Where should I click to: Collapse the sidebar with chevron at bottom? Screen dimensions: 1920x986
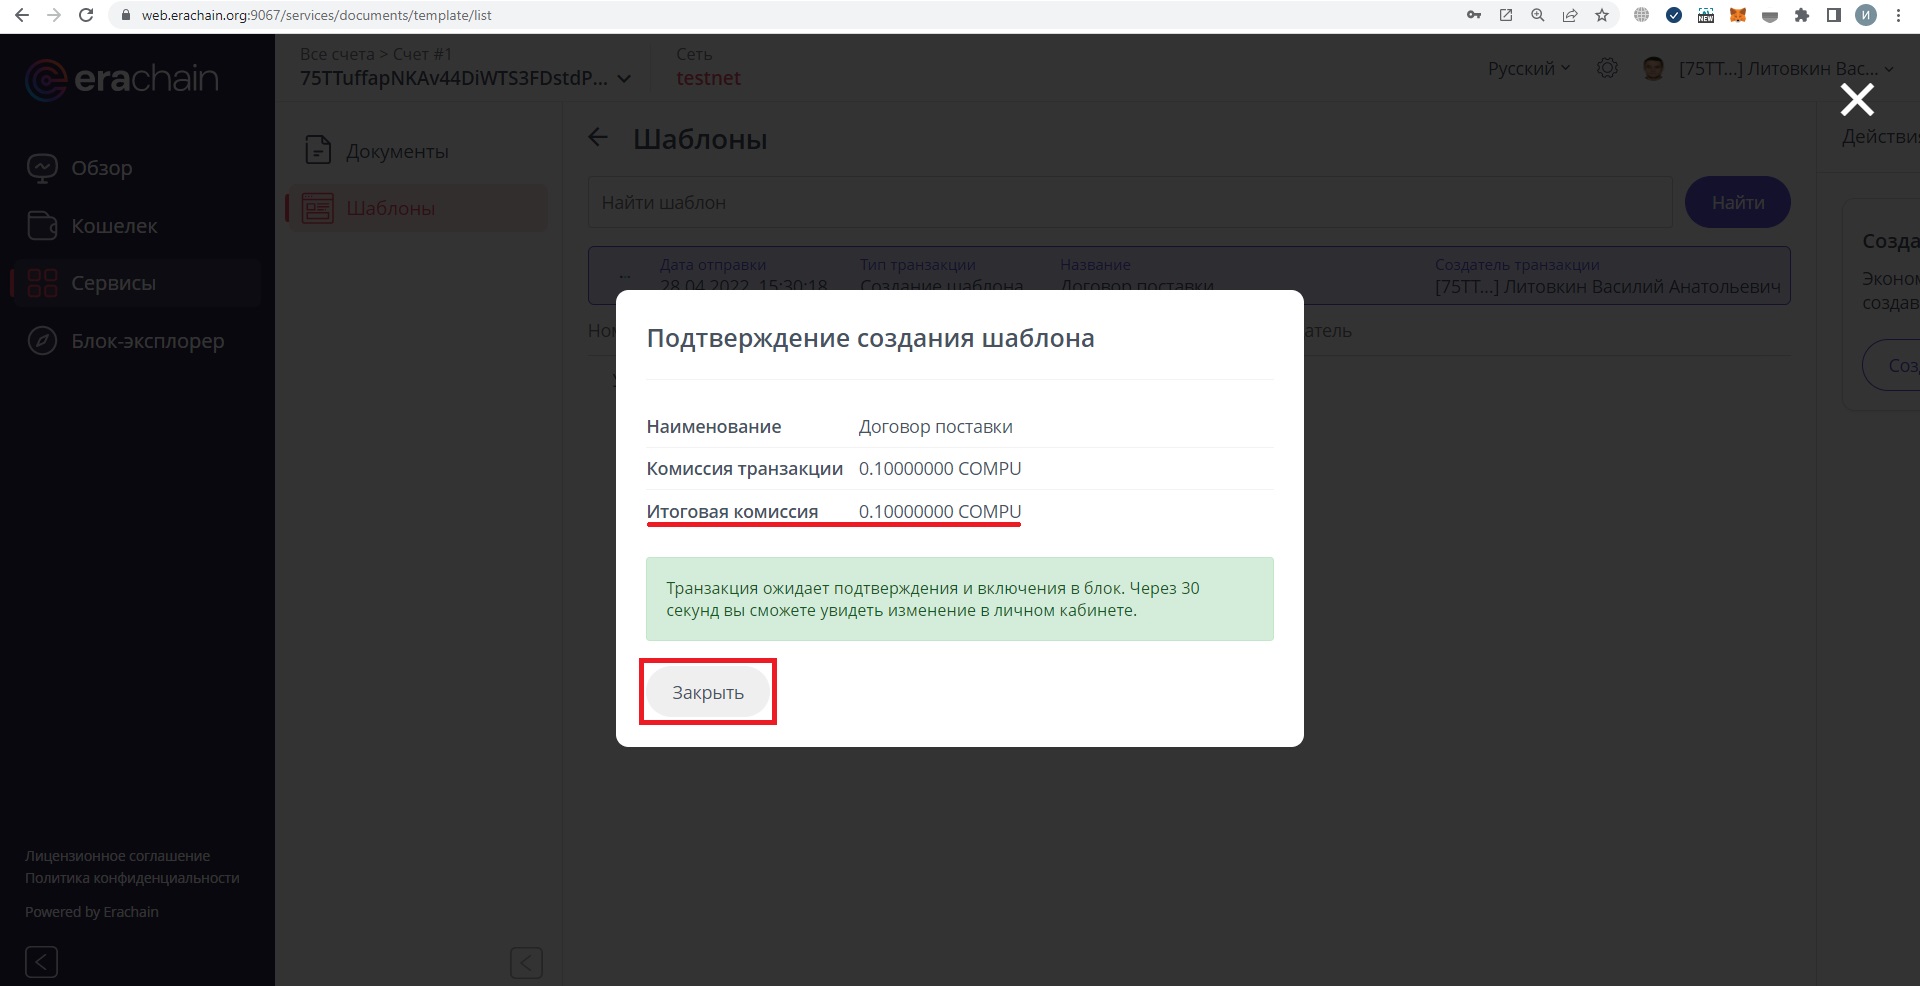tap(41, 962)
